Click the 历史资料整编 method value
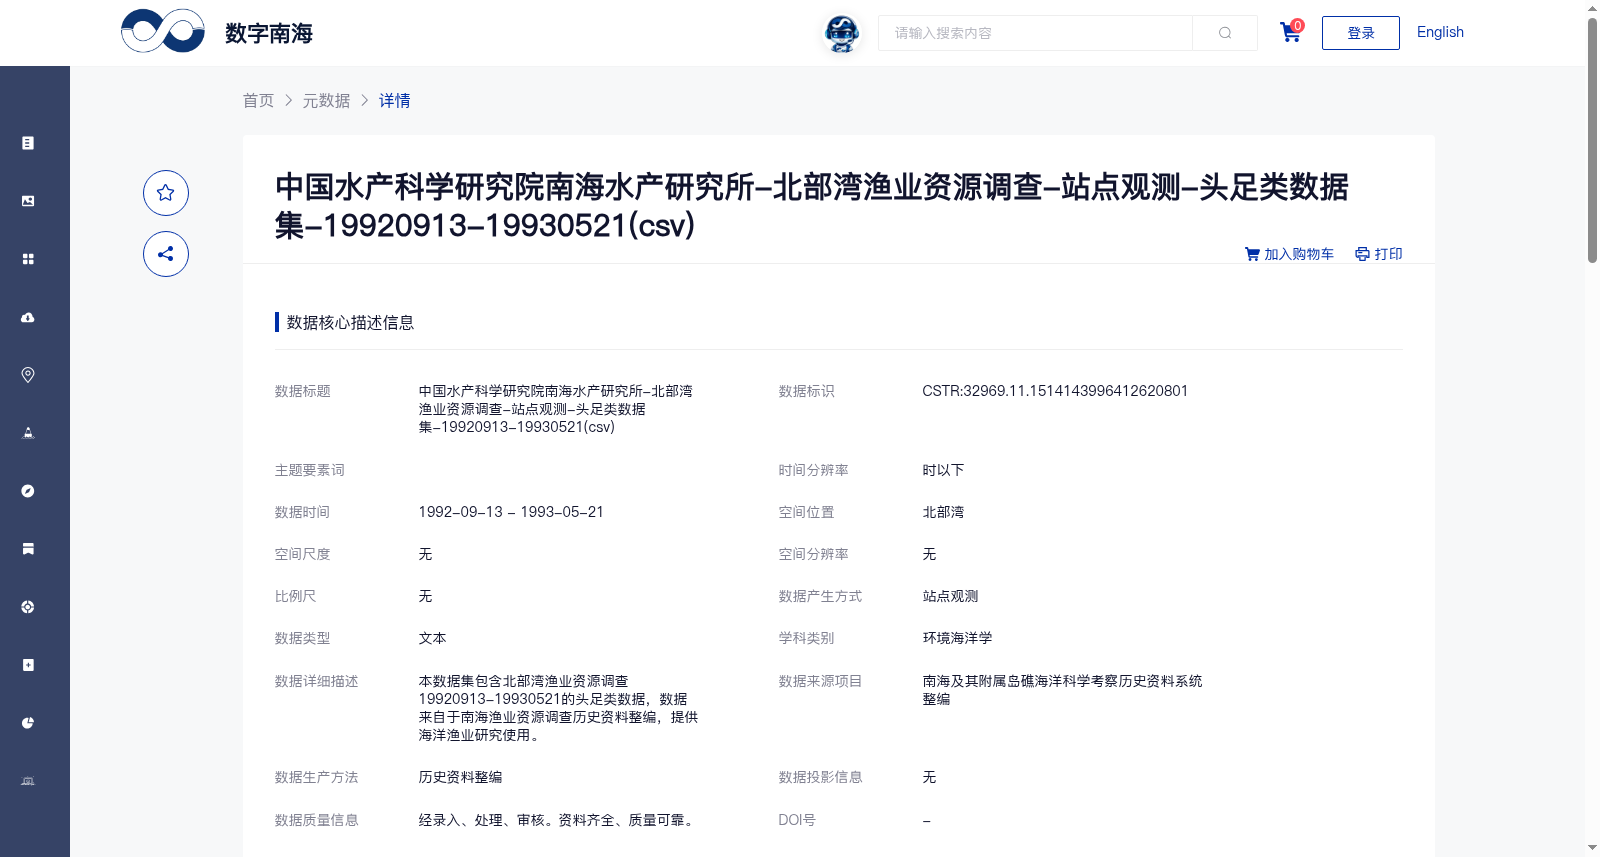 [x=460, y=777]
